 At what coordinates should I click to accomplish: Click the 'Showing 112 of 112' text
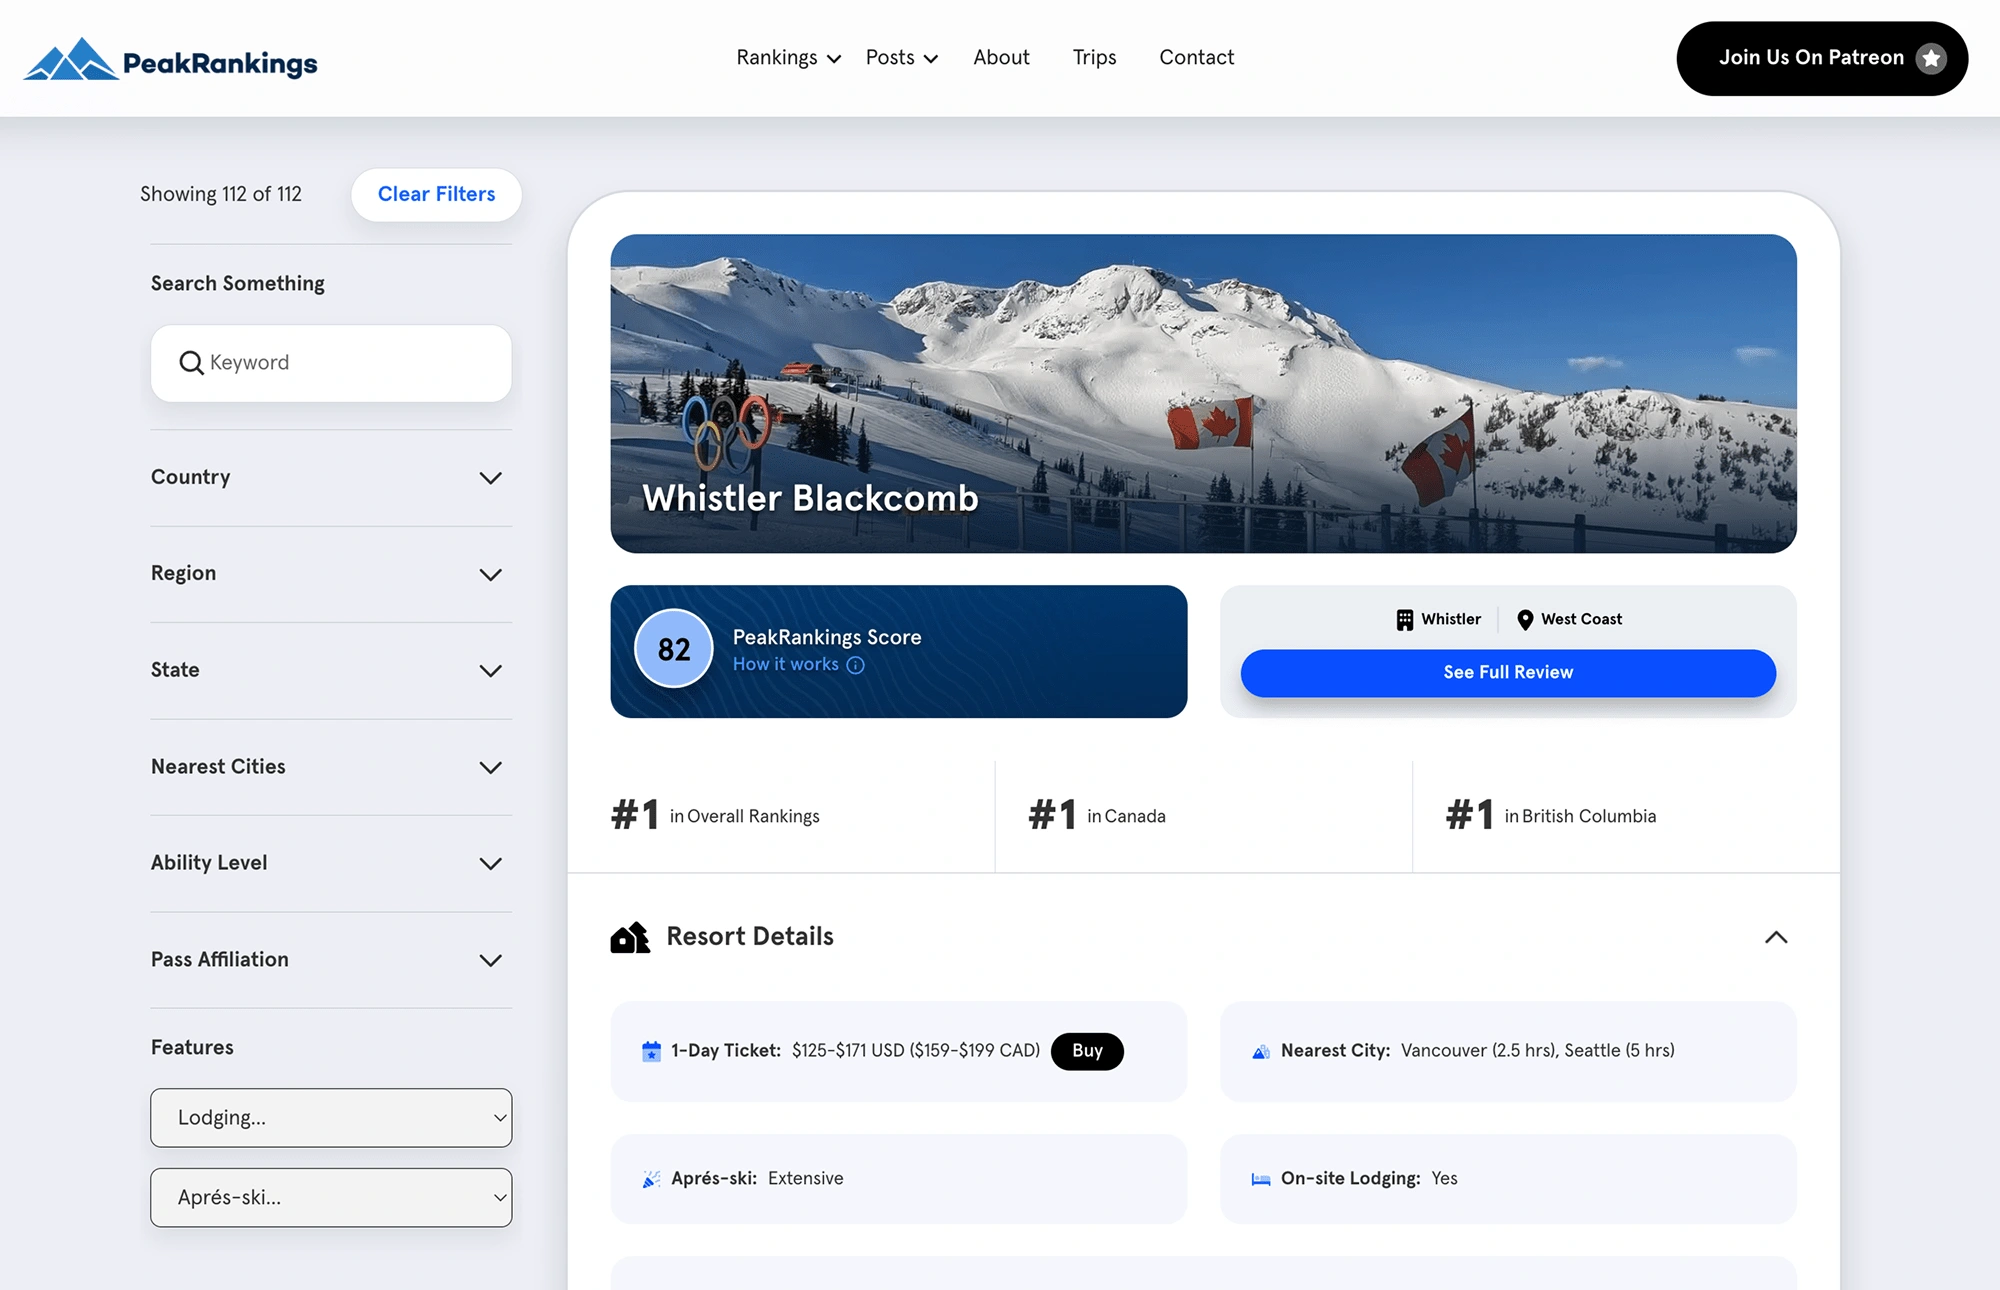[x=221, y=195]
